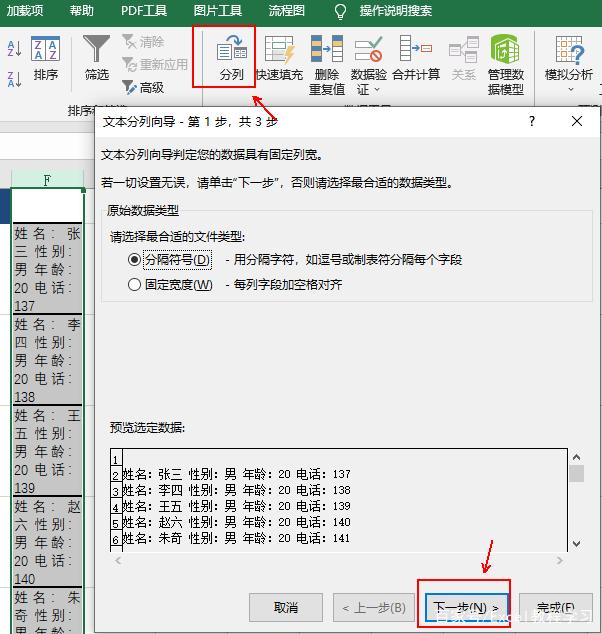
Task: Open the 加载项 ribbon tab
Action: pos(25,11)
